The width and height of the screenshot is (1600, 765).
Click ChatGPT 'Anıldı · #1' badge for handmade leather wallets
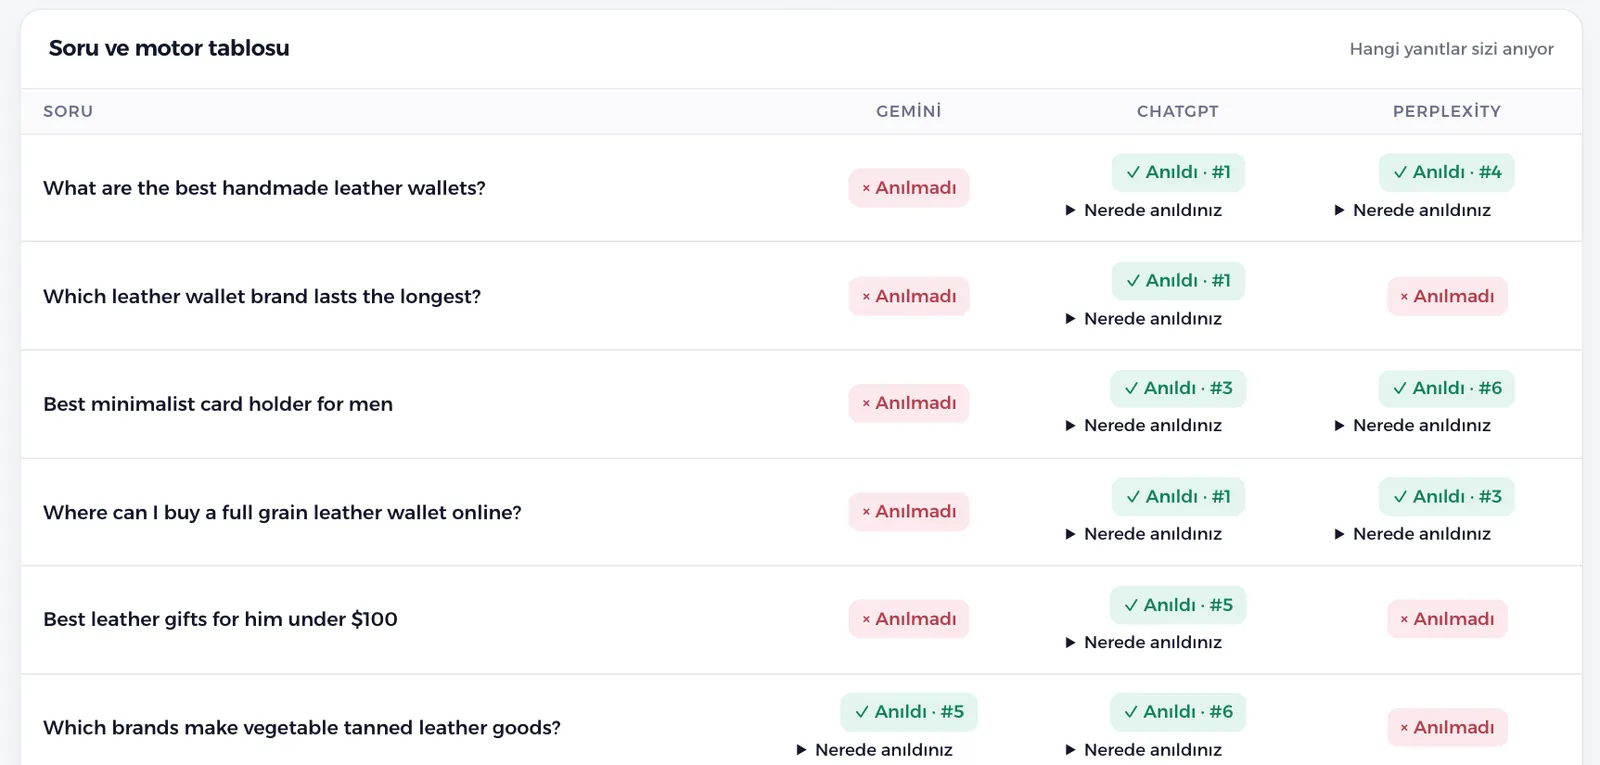(x=1178, y=172)
